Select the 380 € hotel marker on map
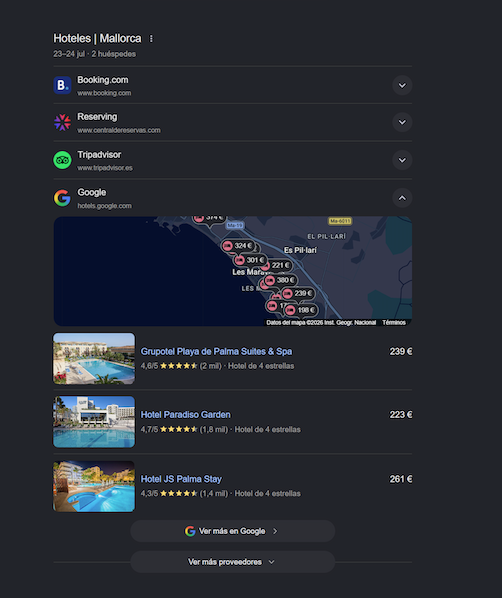502x598 pixels. (281, 280)
